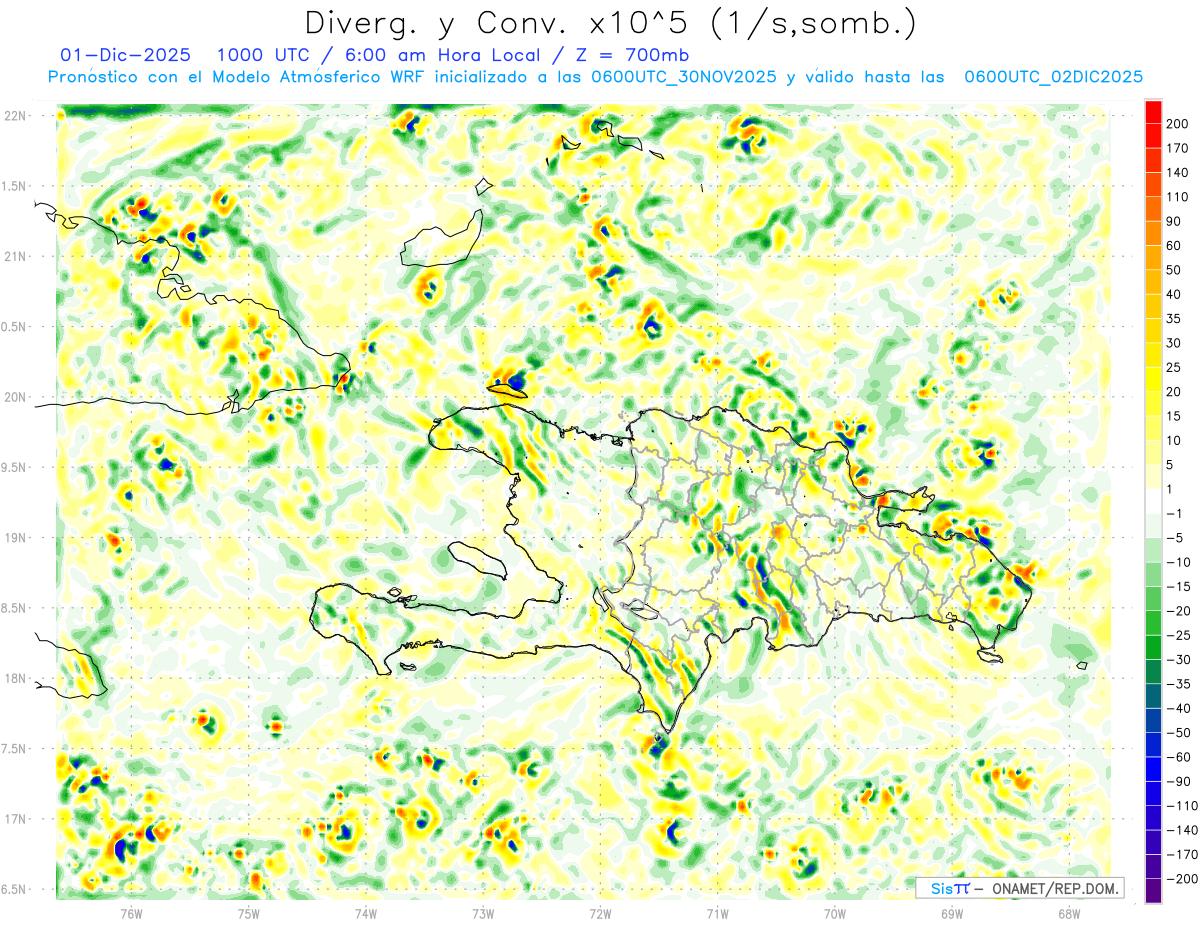Click the 0.5N latitude axis label
The width and height of the screenshot is (1200, 927).
[x=14, y=327]
